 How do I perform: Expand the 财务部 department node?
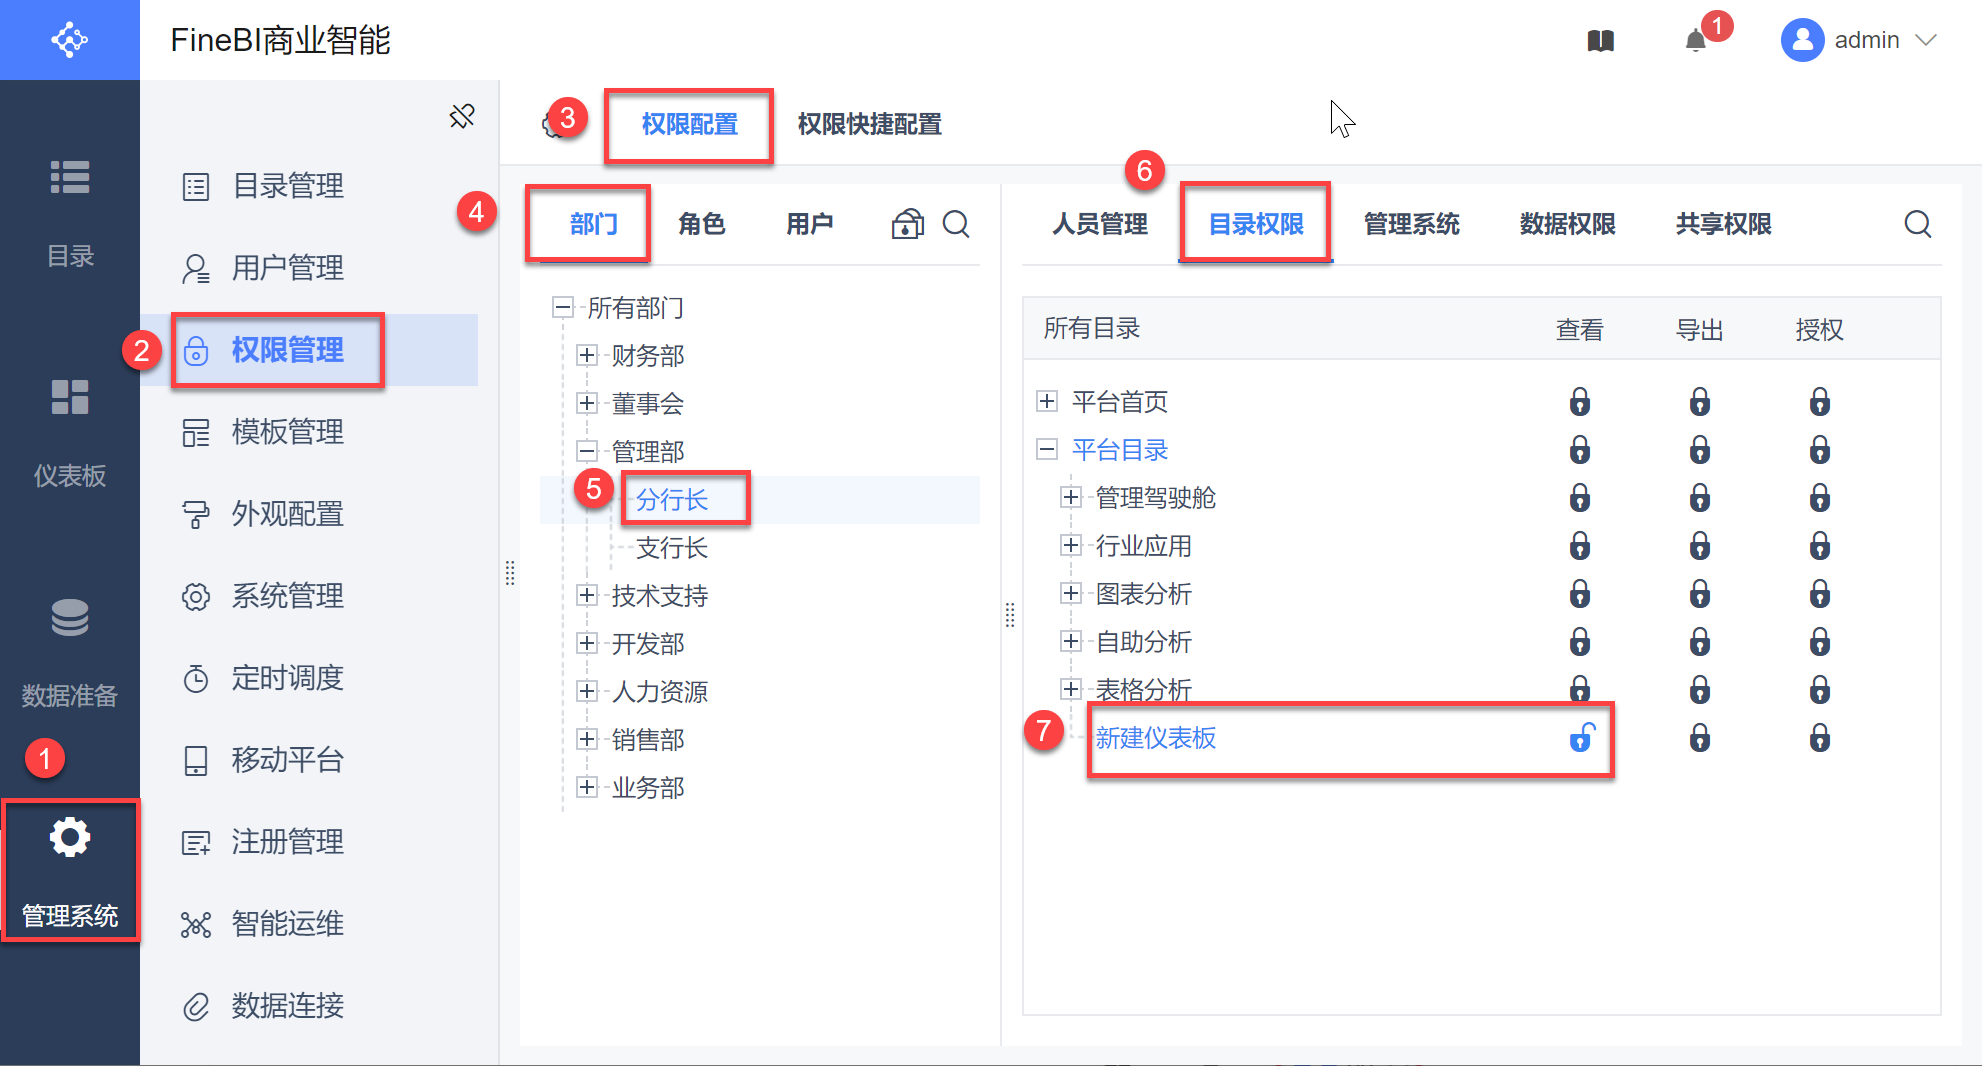pyautogui.click(x=587, y=355)
